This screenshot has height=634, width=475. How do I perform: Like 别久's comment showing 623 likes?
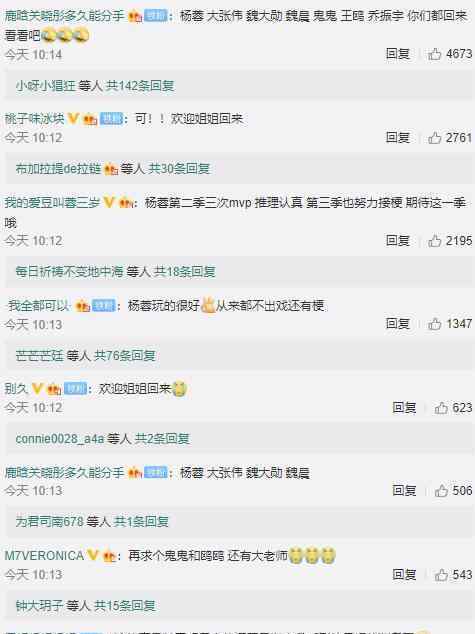(x=441, y=408)
